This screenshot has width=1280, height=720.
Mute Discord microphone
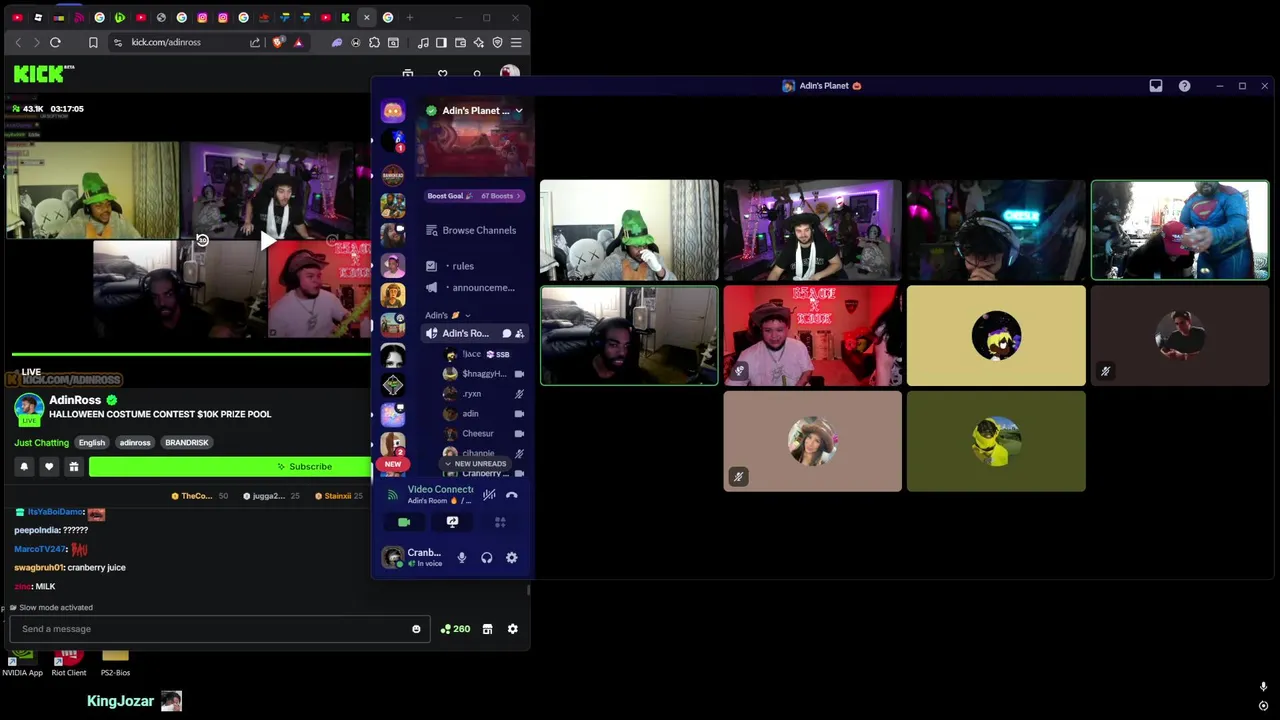click(462, 558)
